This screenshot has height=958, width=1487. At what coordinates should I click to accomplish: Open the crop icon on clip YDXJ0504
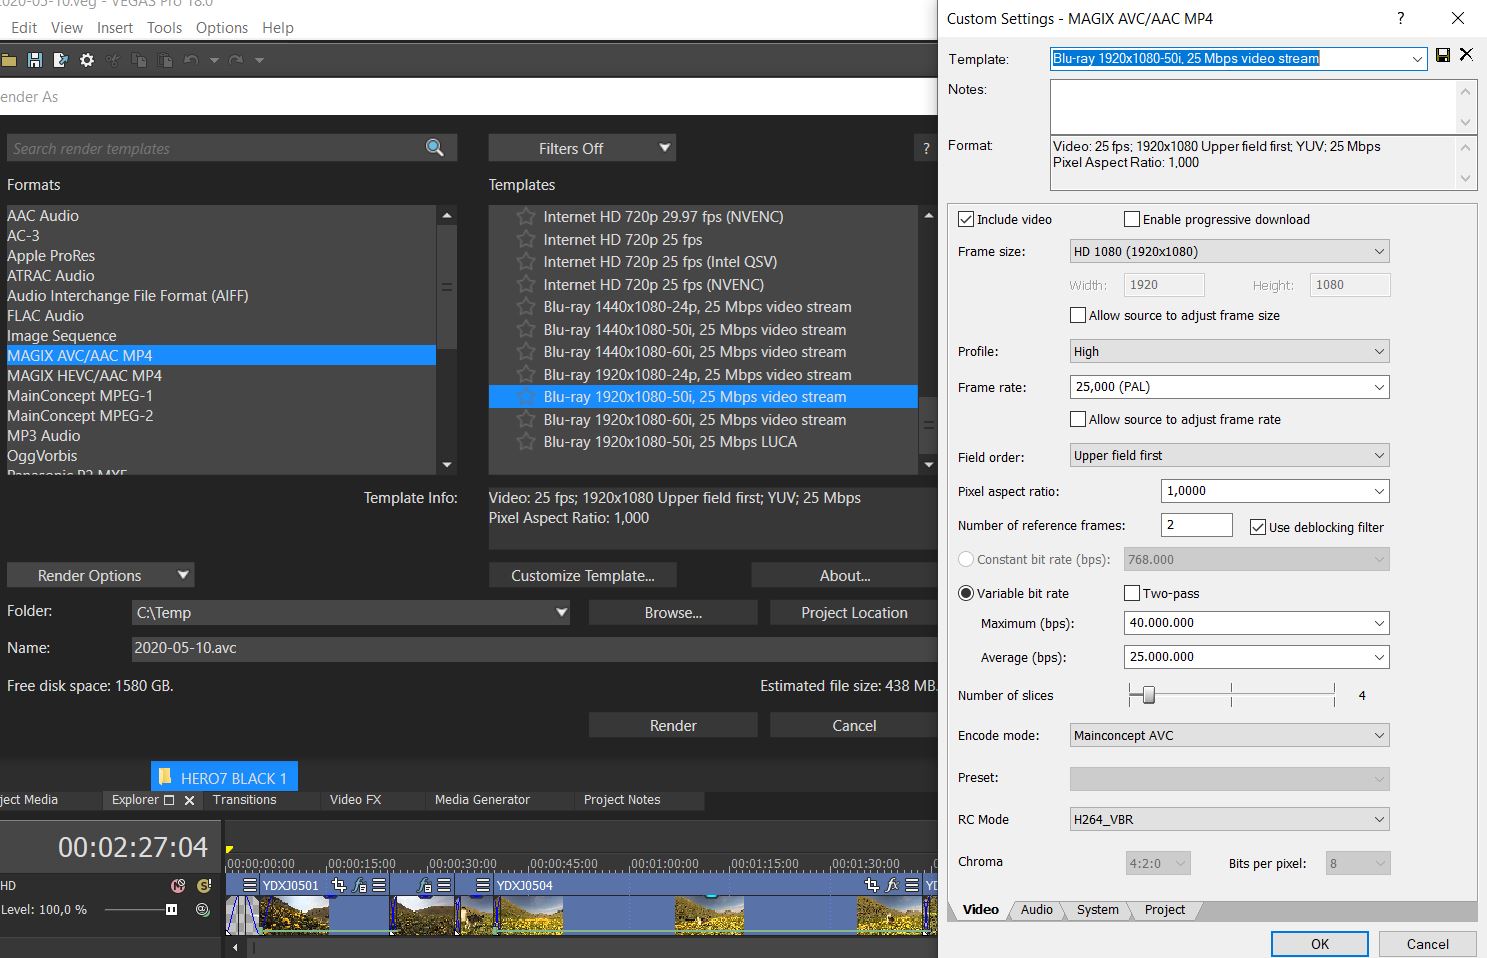coord(872,885)
